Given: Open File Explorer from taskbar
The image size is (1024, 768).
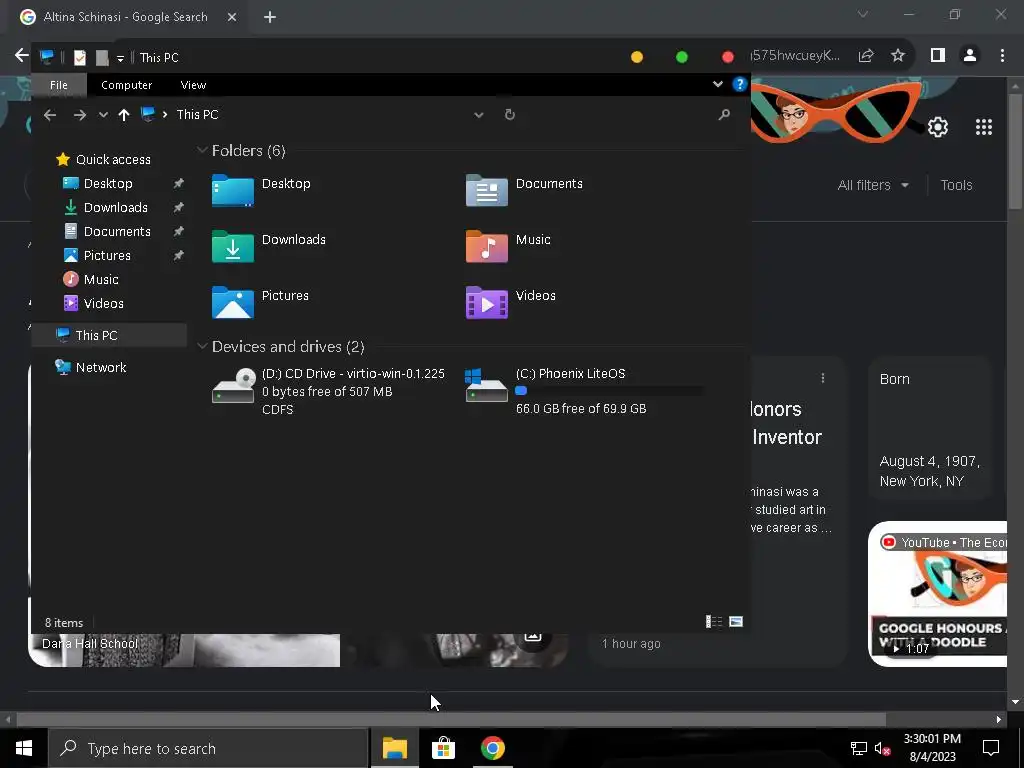Looking at the screenshot, I should tap(394, 748).
